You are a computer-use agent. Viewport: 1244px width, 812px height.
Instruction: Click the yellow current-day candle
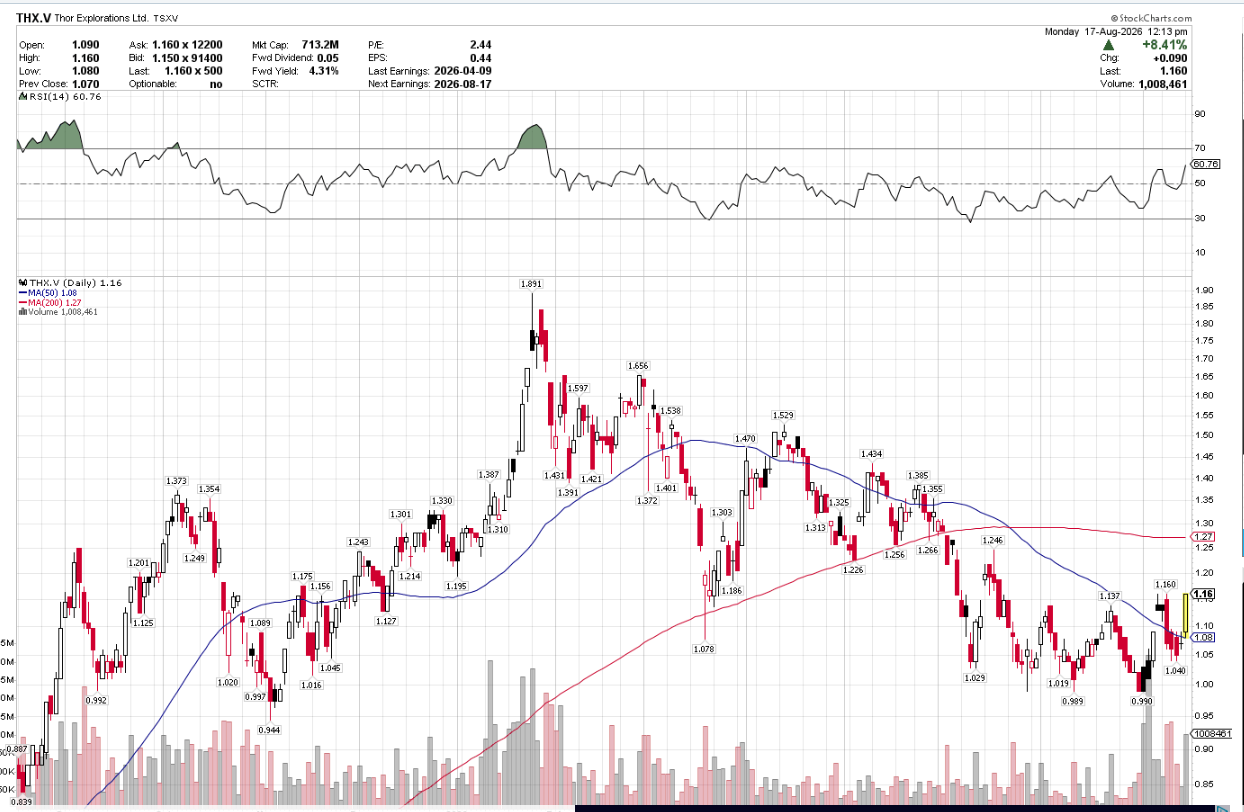tap(1185, 615)
